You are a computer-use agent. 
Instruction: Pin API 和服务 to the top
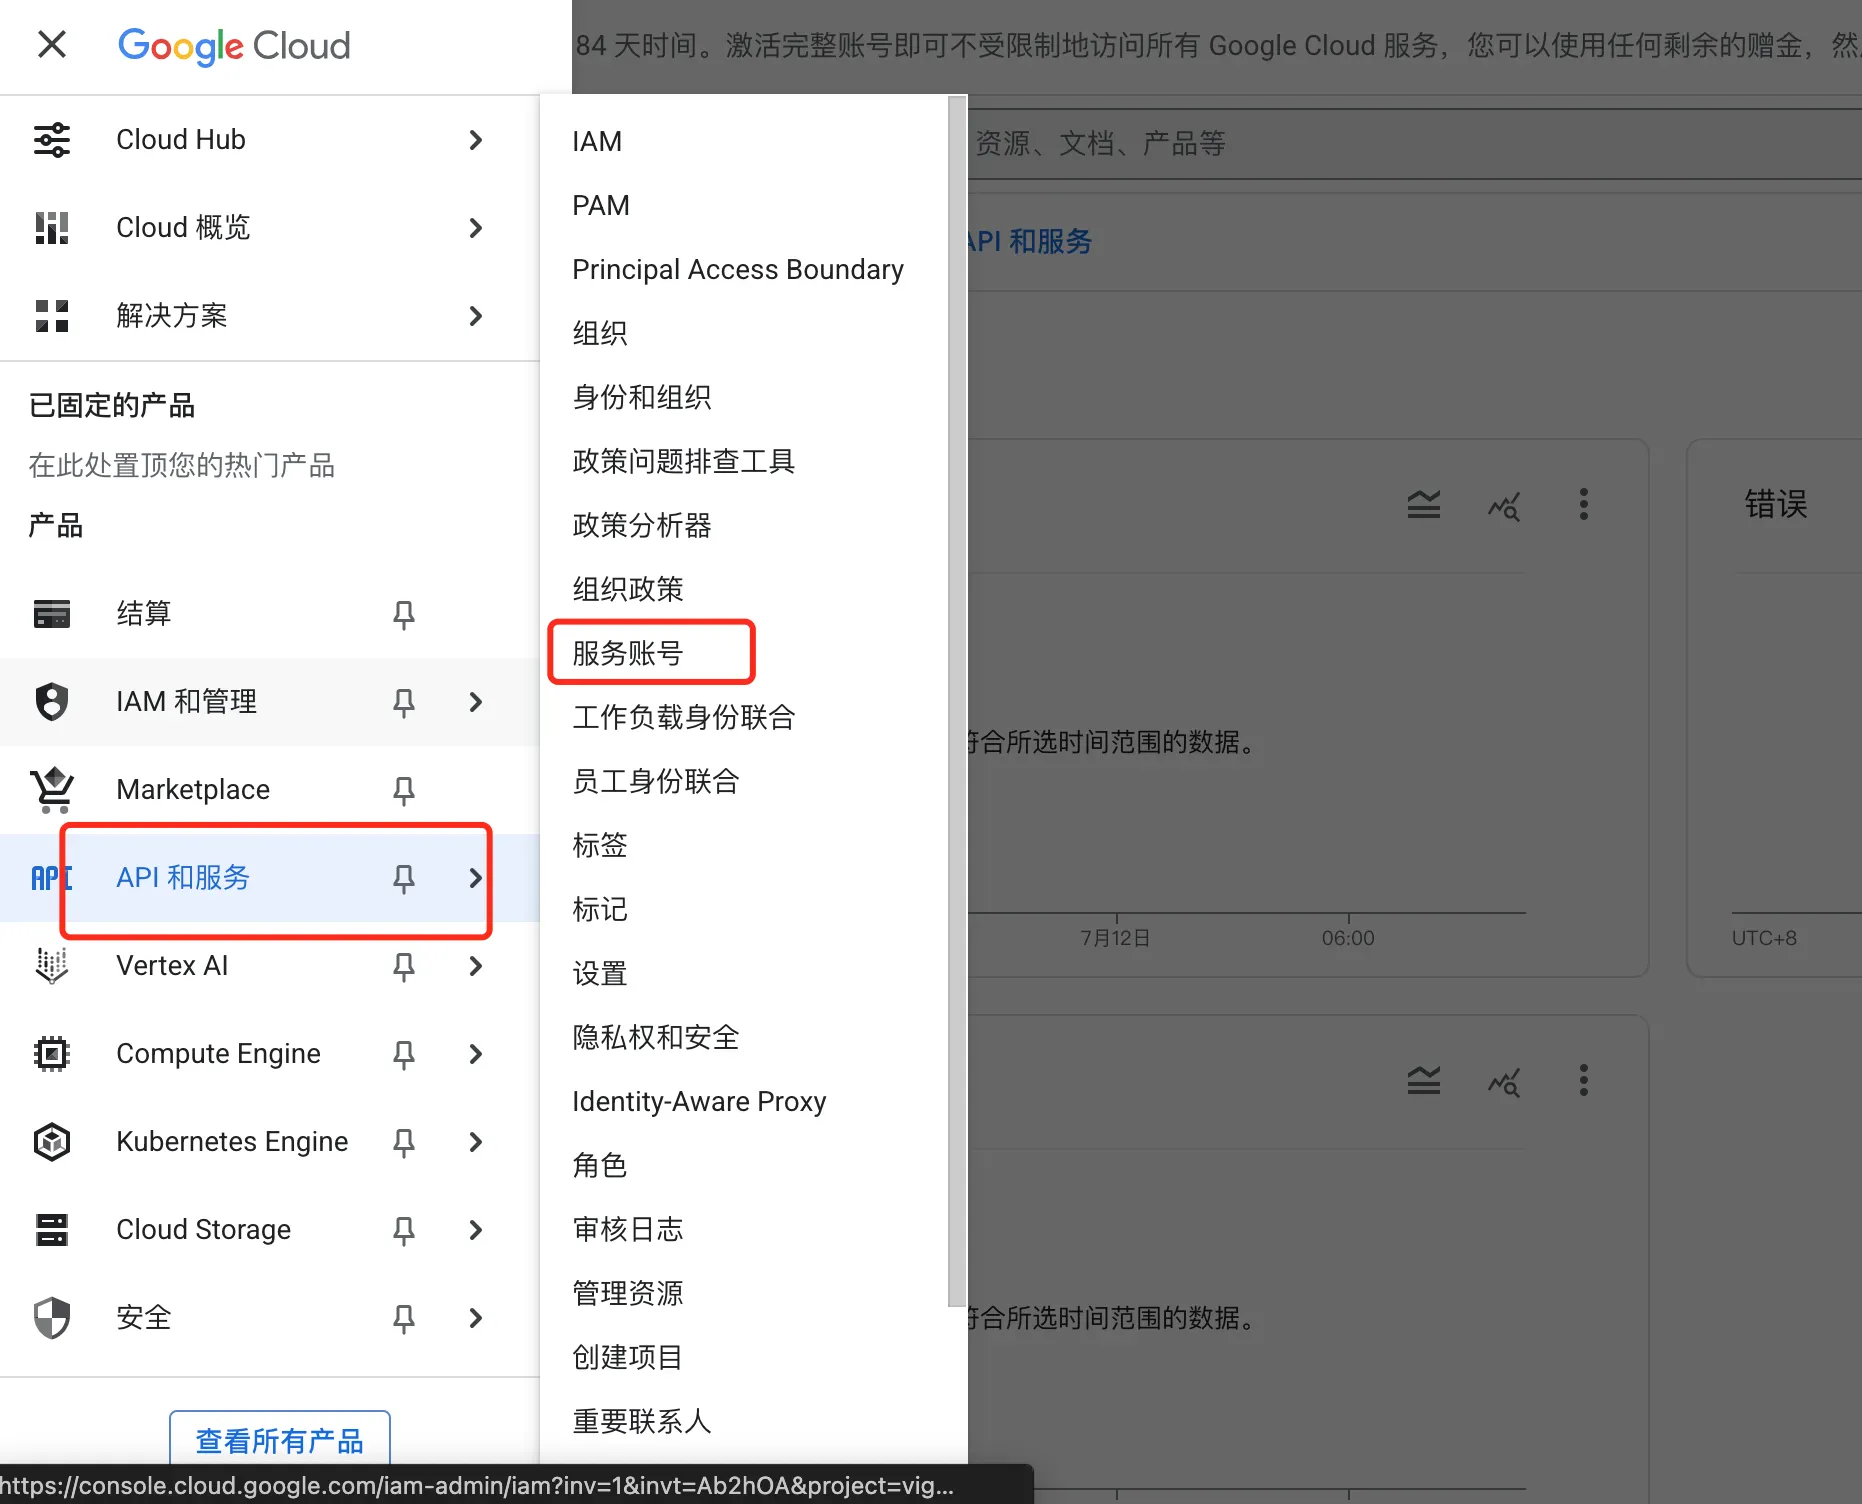point(403,878)
